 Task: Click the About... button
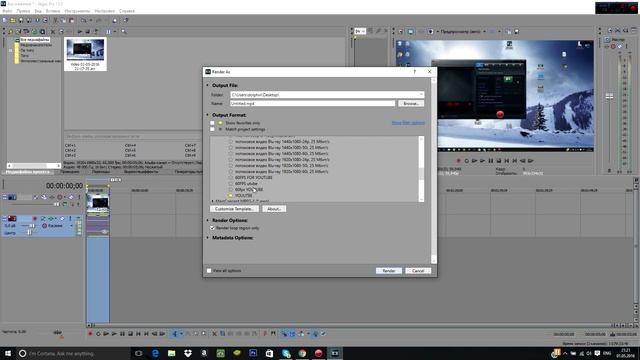click(273, 209)
